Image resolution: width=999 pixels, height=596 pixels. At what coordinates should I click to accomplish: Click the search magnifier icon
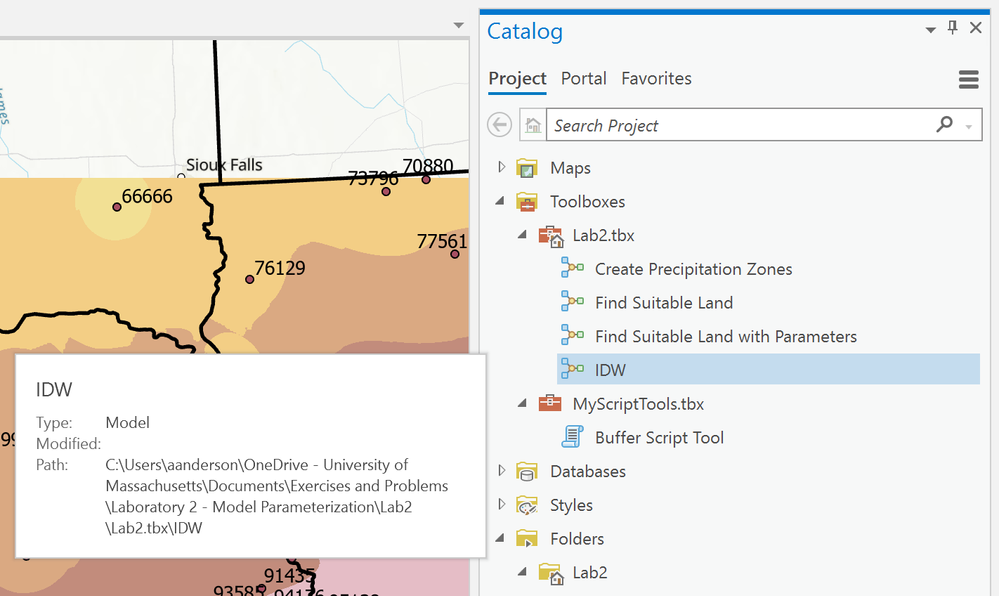pos(944,125)
